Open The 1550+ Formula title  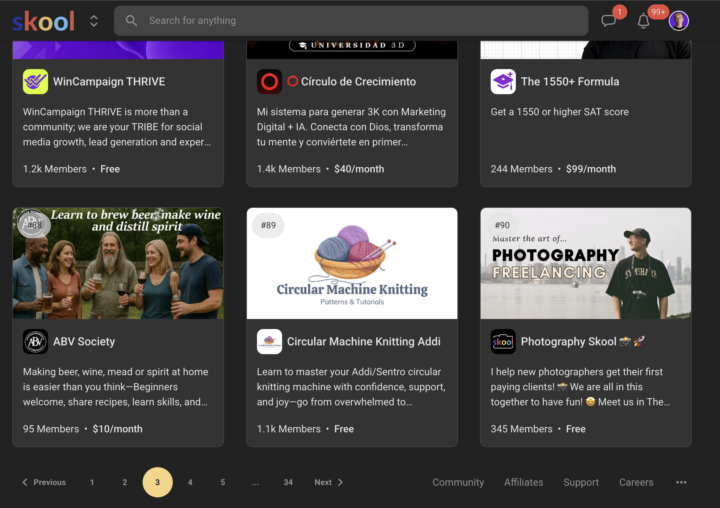tap(570, 82)
